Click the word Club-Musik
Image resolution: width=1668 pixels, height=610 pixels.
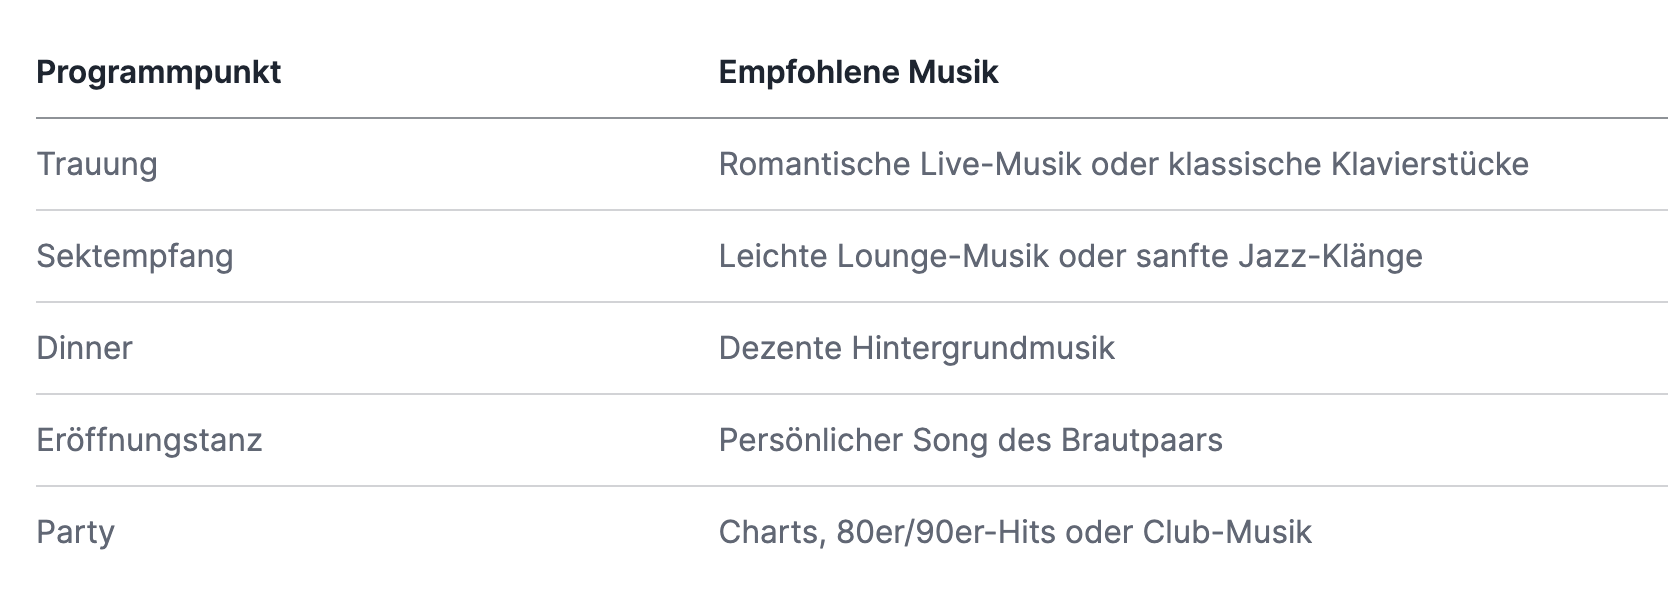point(1227,532)
